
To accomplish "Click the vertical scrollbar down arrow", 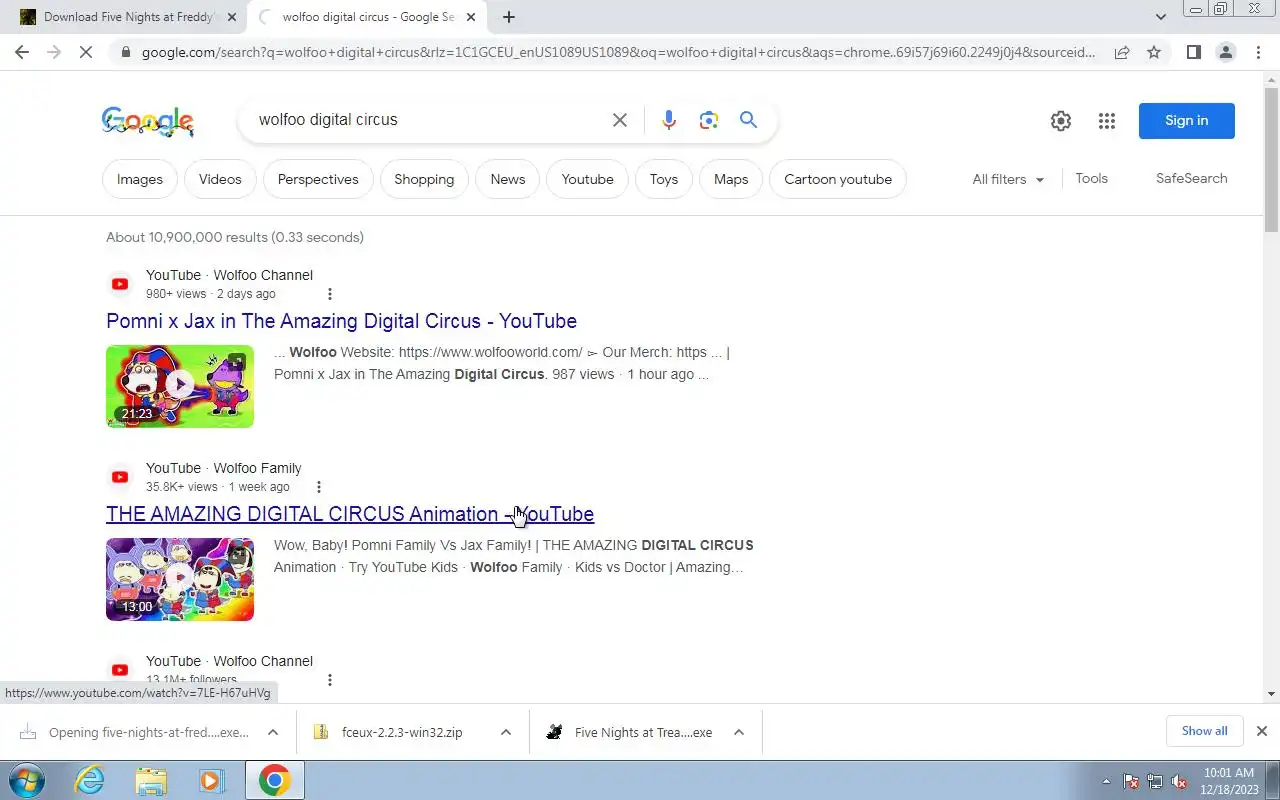I will 1271,694.
